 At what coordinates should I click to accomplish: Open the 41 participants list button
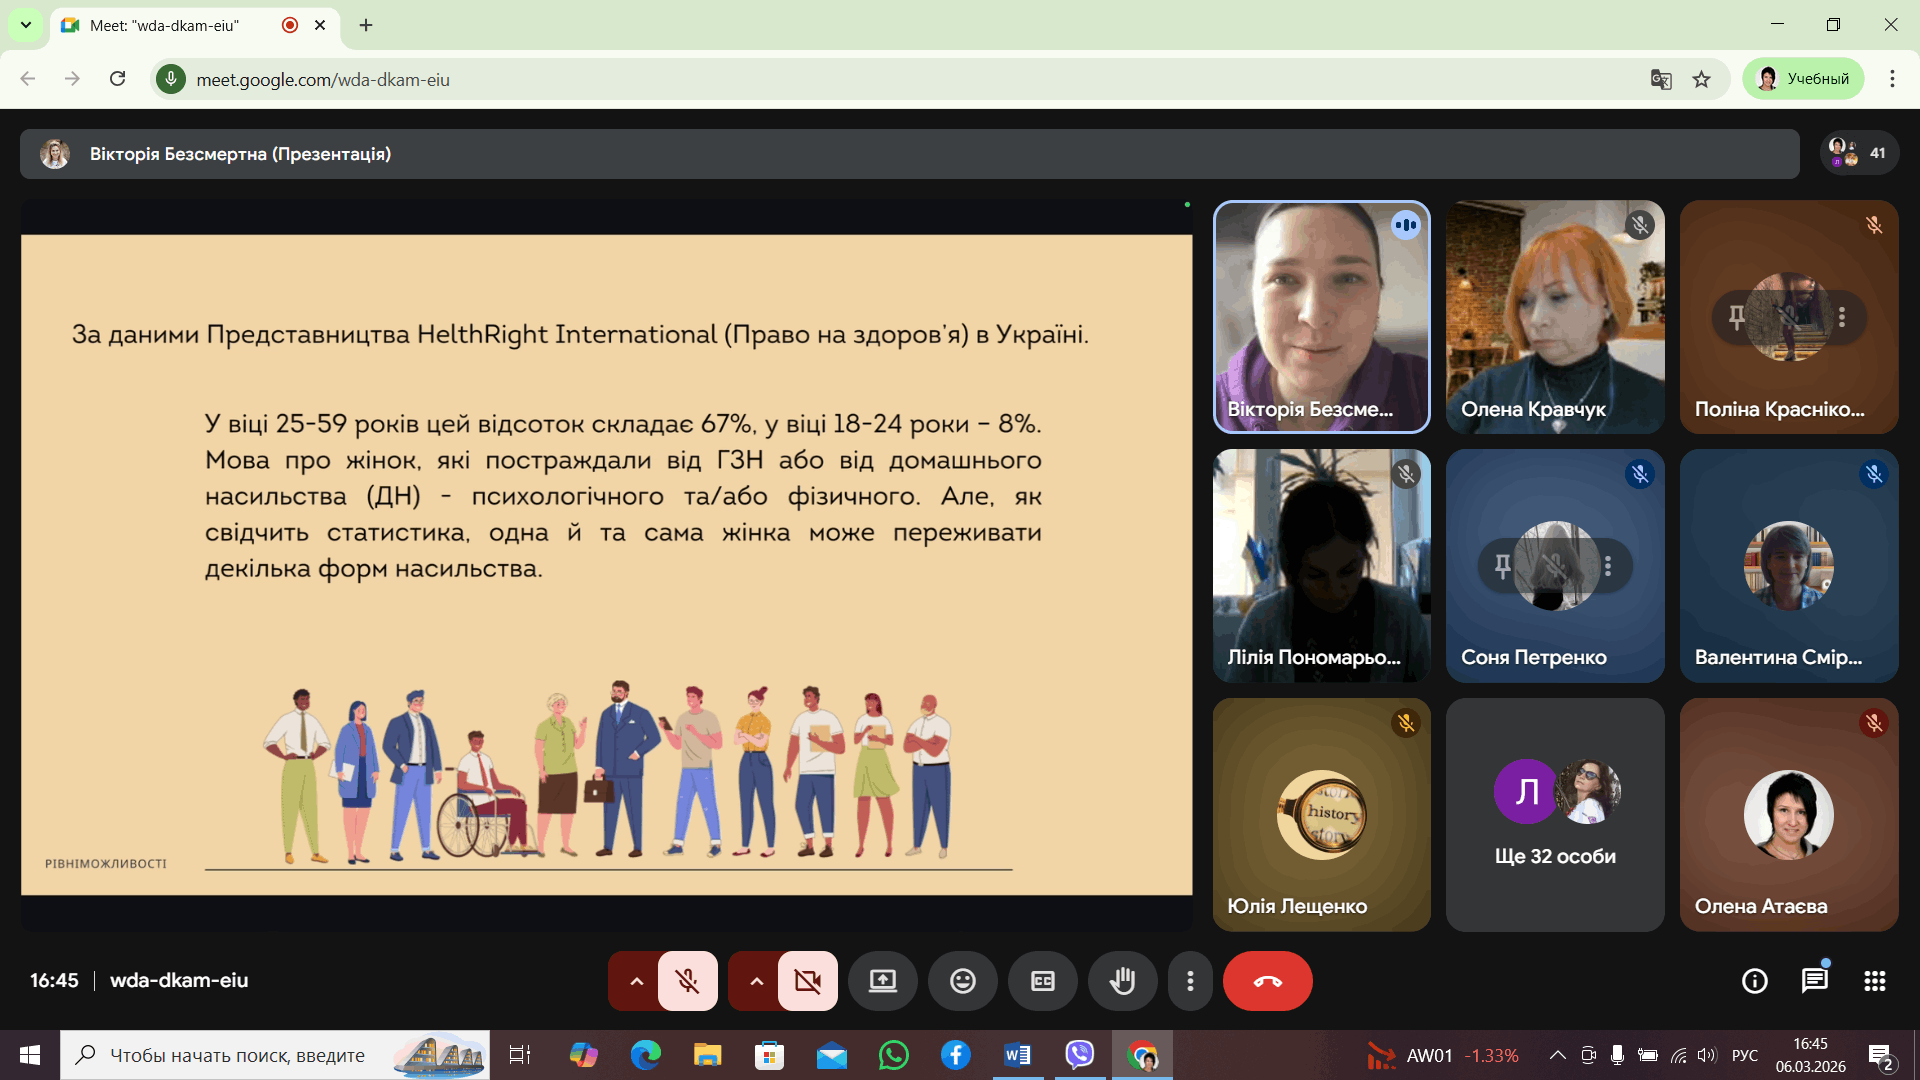[x=1858, y=153]
